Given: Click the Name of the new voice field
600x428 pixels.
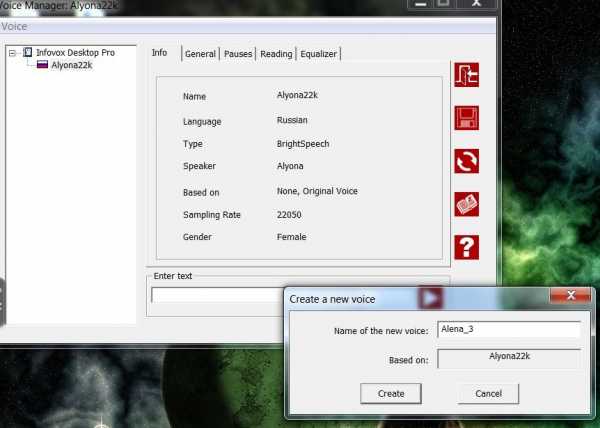Looking at the screenshot, I should coord(509,330).
